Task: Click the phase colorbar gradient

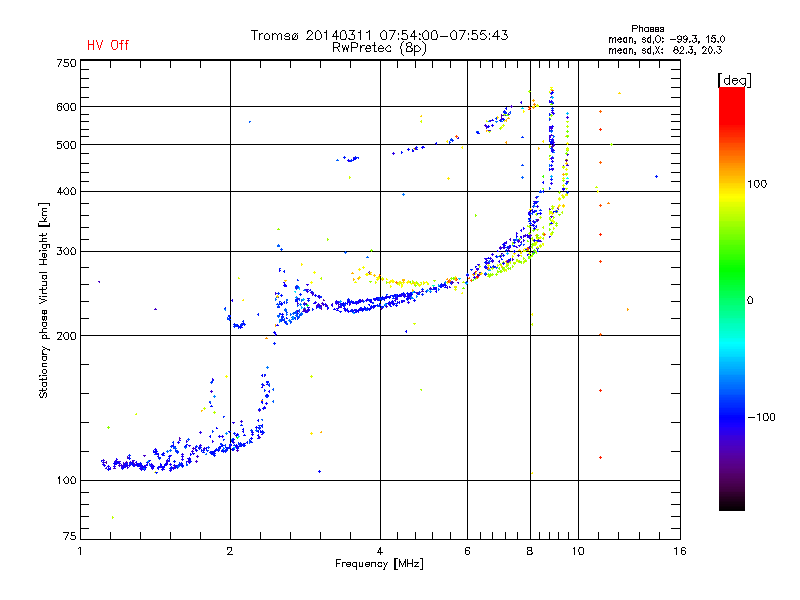Action: click(x=732, y=298)
